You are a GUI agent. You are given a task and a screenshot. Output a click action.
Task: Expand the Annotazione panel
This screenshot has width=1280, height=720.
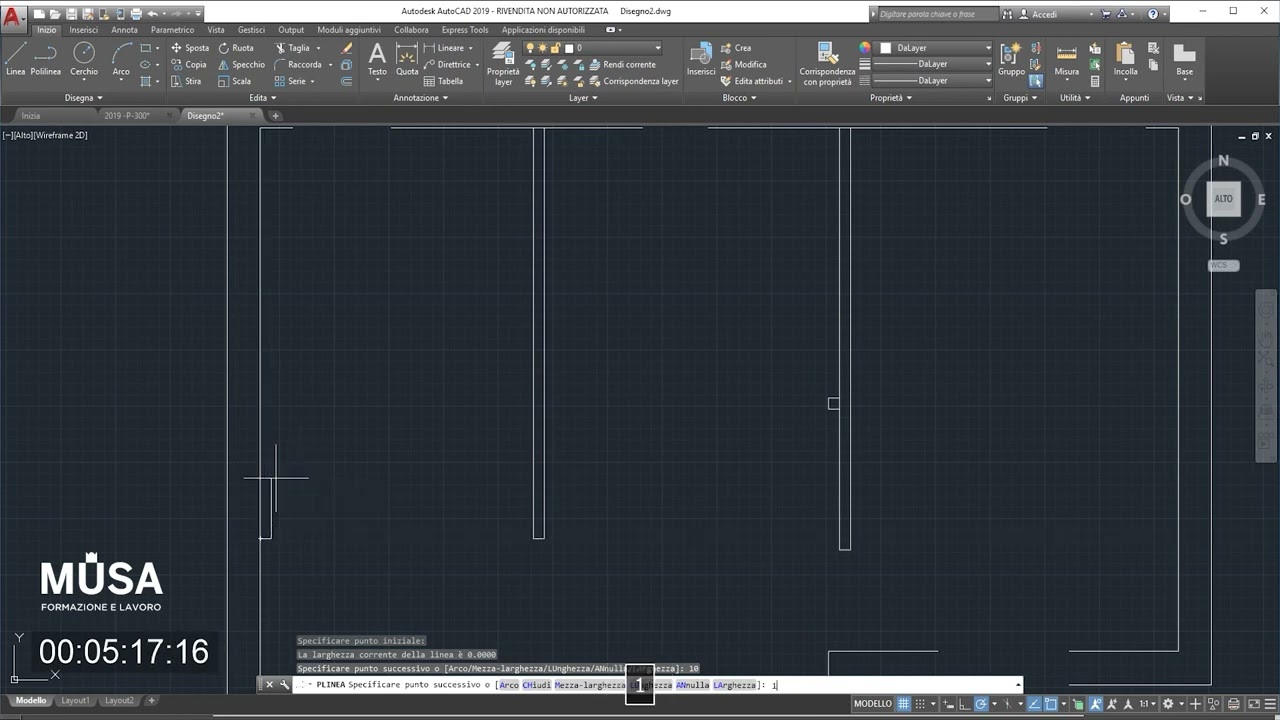pyautogui.click(x=420, y=98)
